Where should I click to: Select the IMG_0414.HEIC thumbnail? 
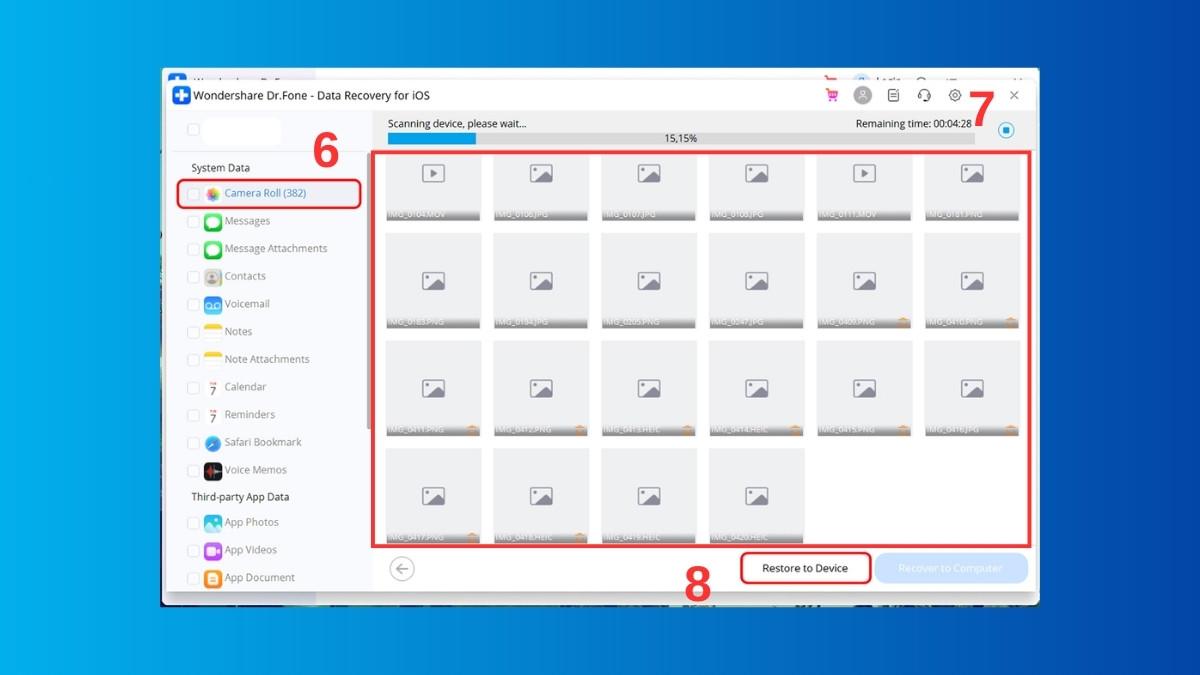pyautogui.click(x=757, y=389)
